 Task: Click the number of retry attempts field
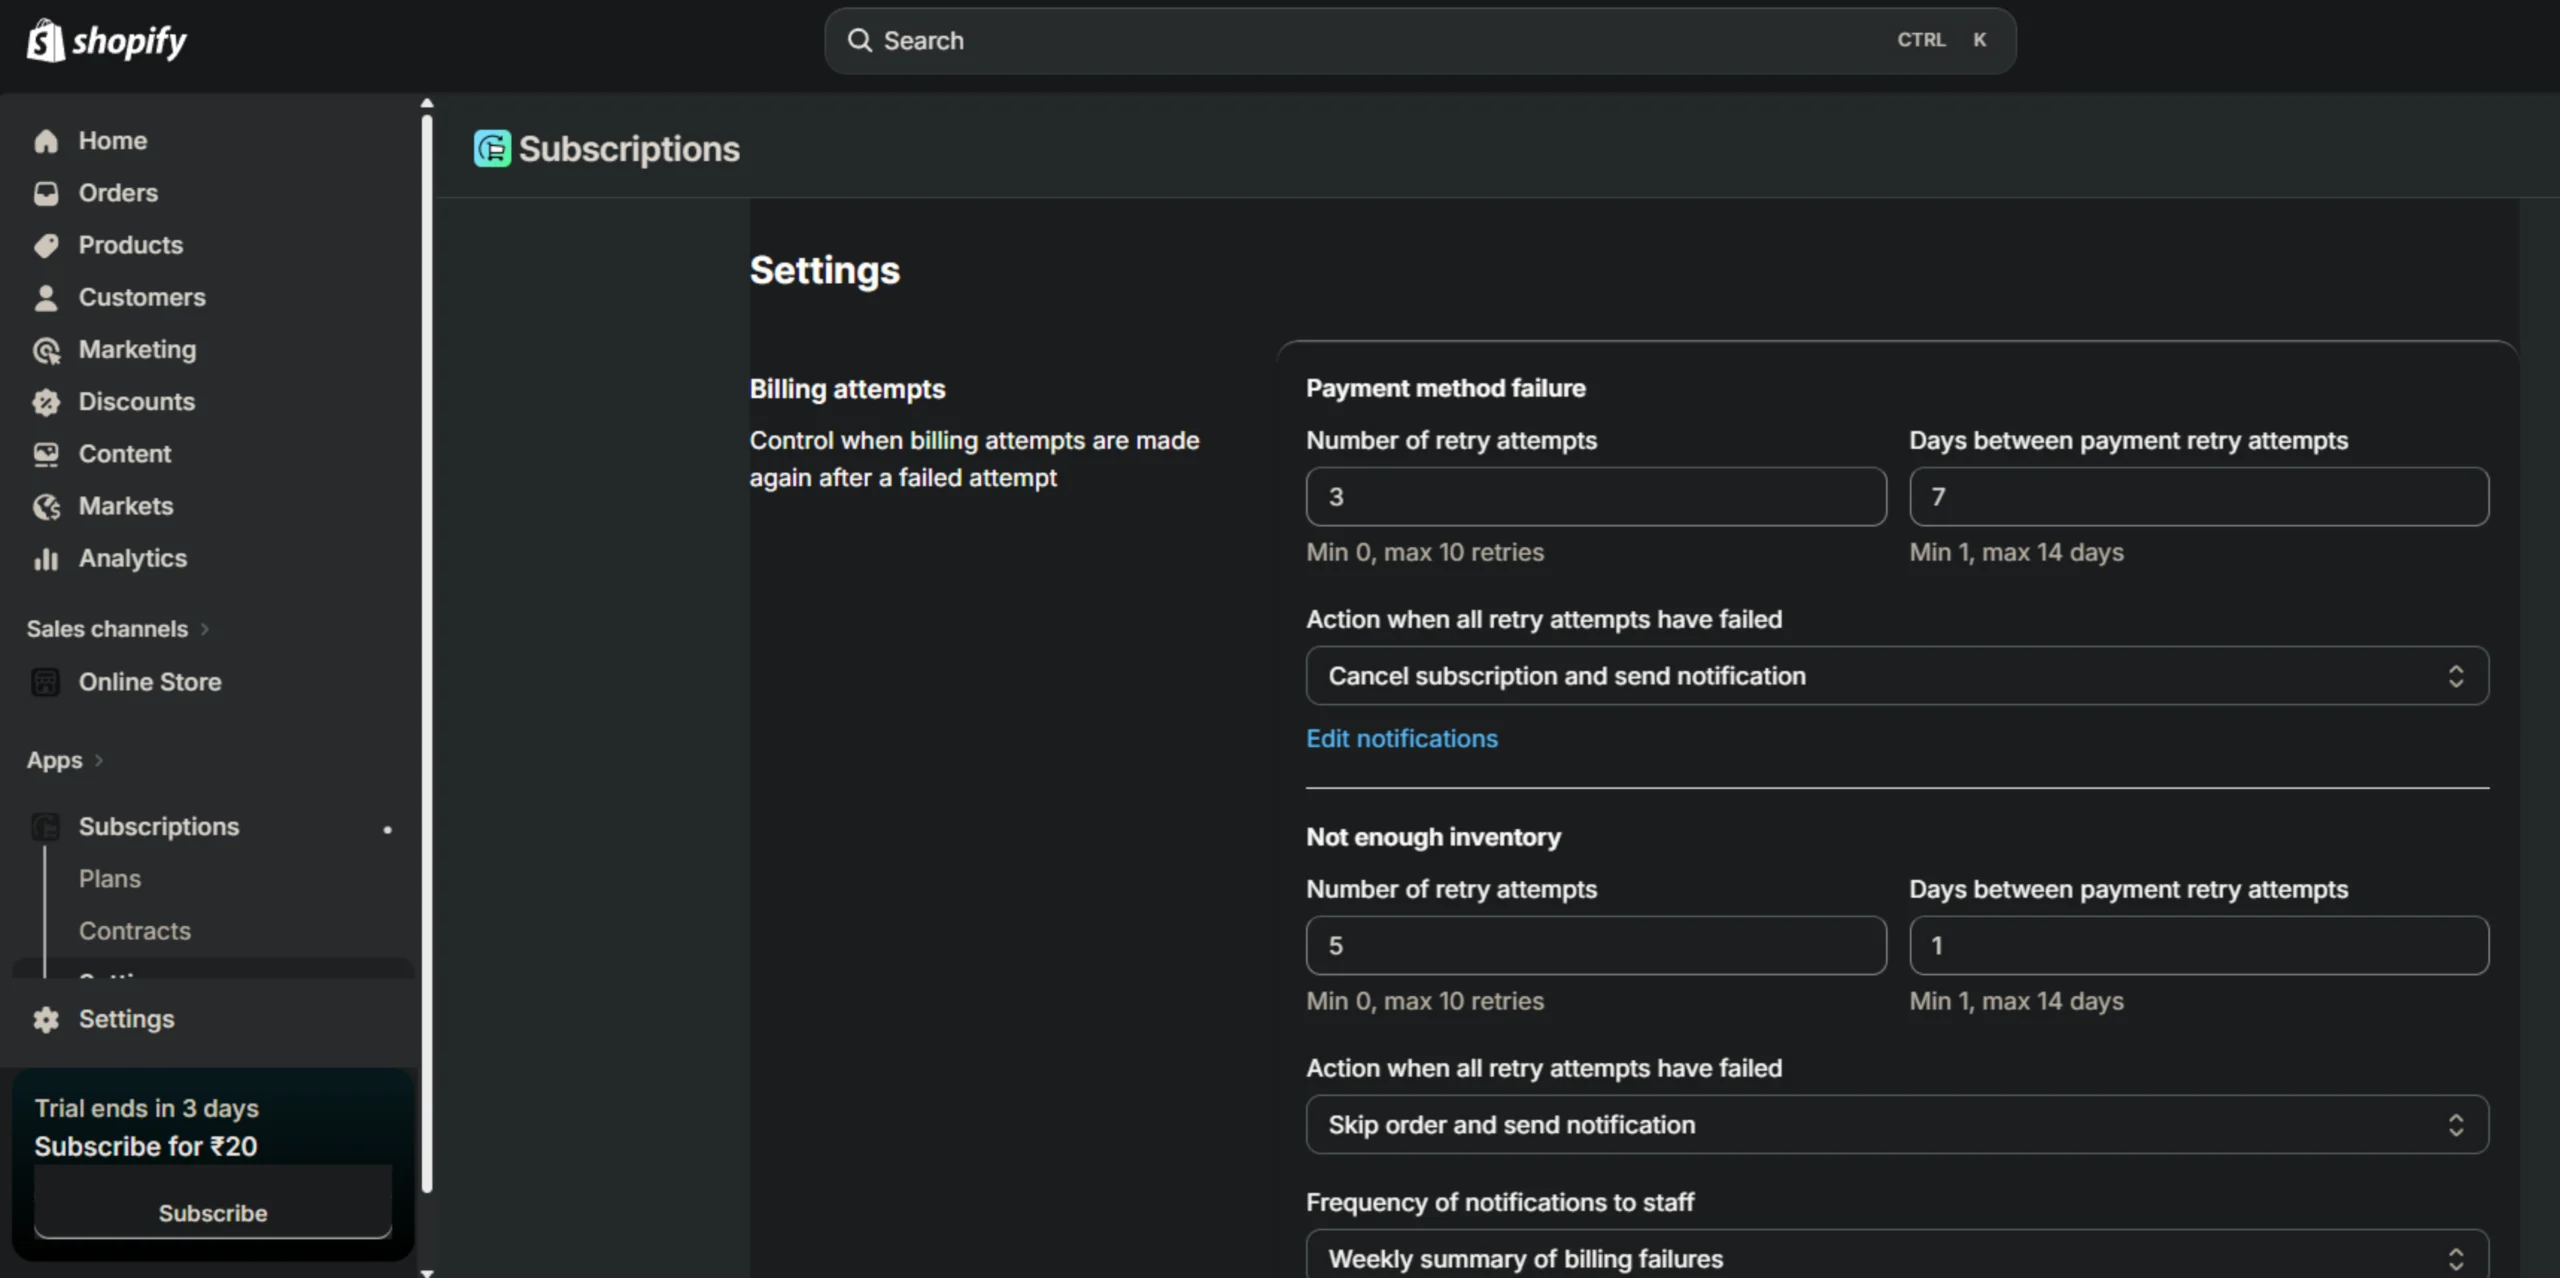point(1595,496)
